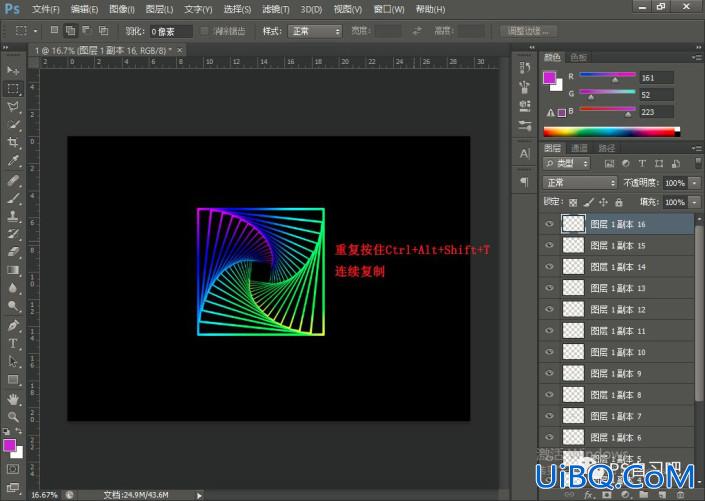Open the status bar info arrow
The height and width of the screenshot is (501, 705).
pos(199,495)
